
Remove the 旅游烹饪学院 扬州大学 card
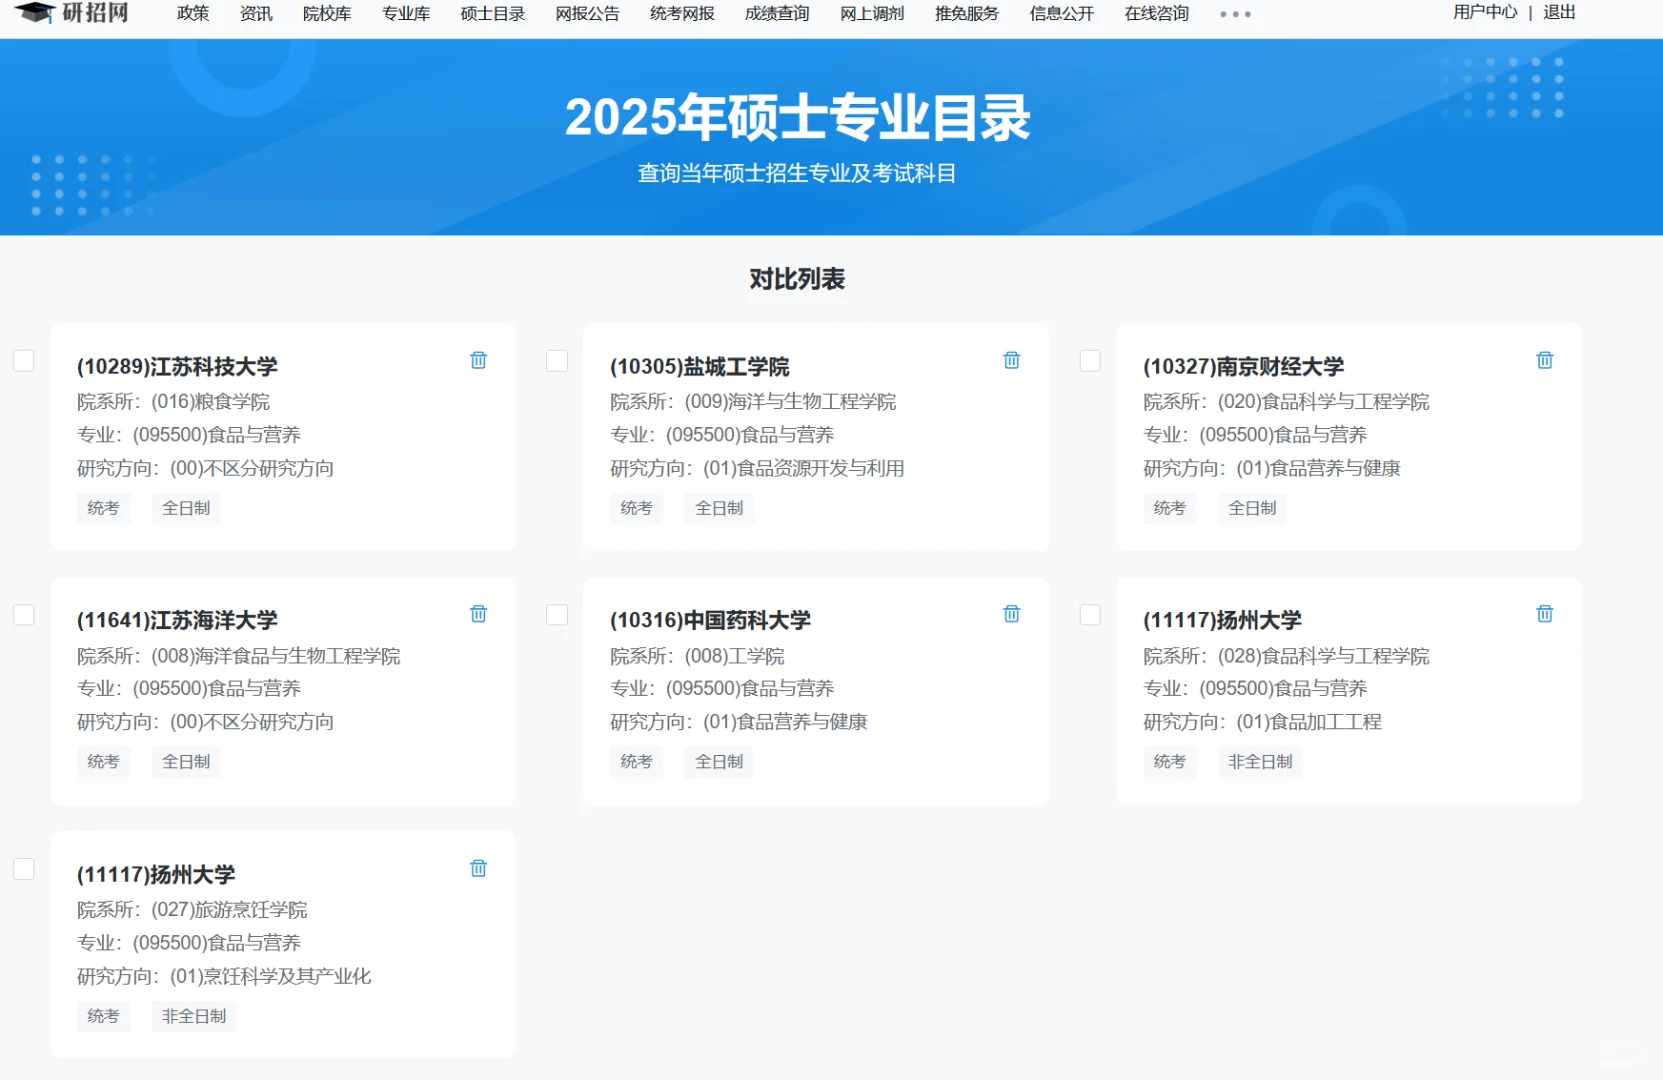click(478, 868)
